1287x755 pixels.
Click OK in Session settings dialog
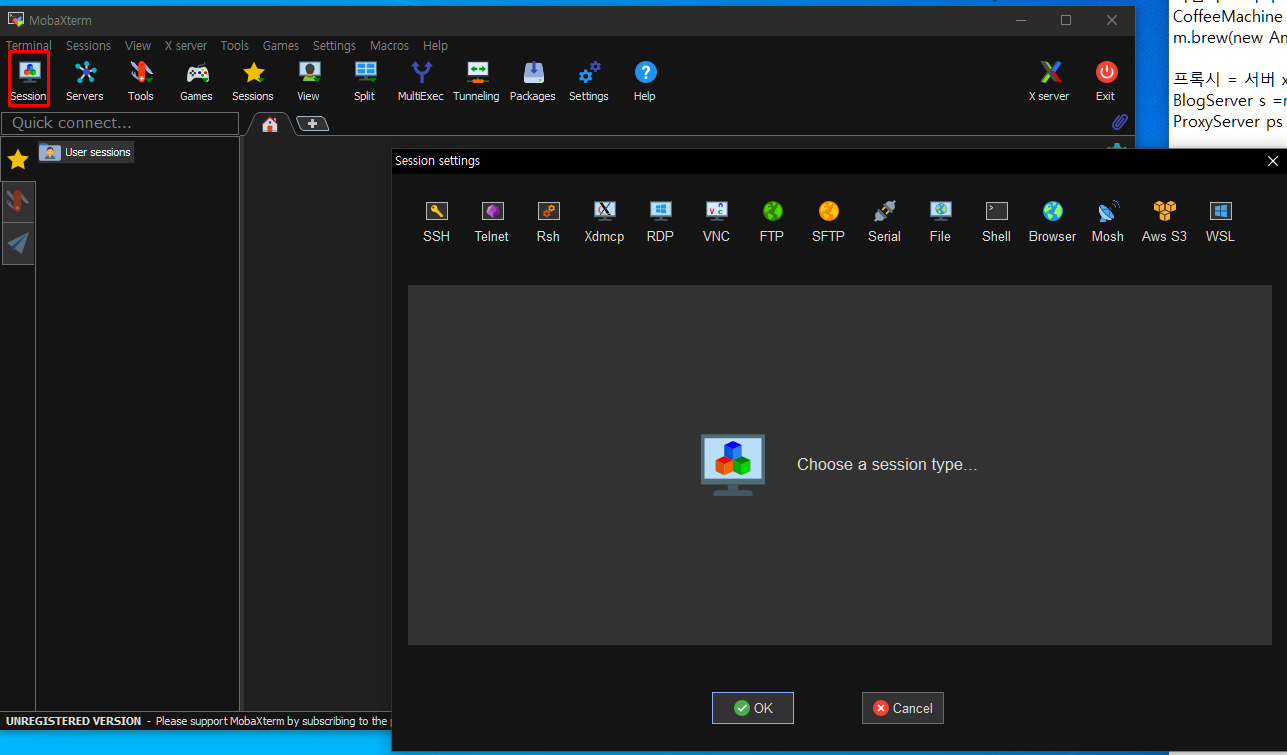click(x=753, y=708)
